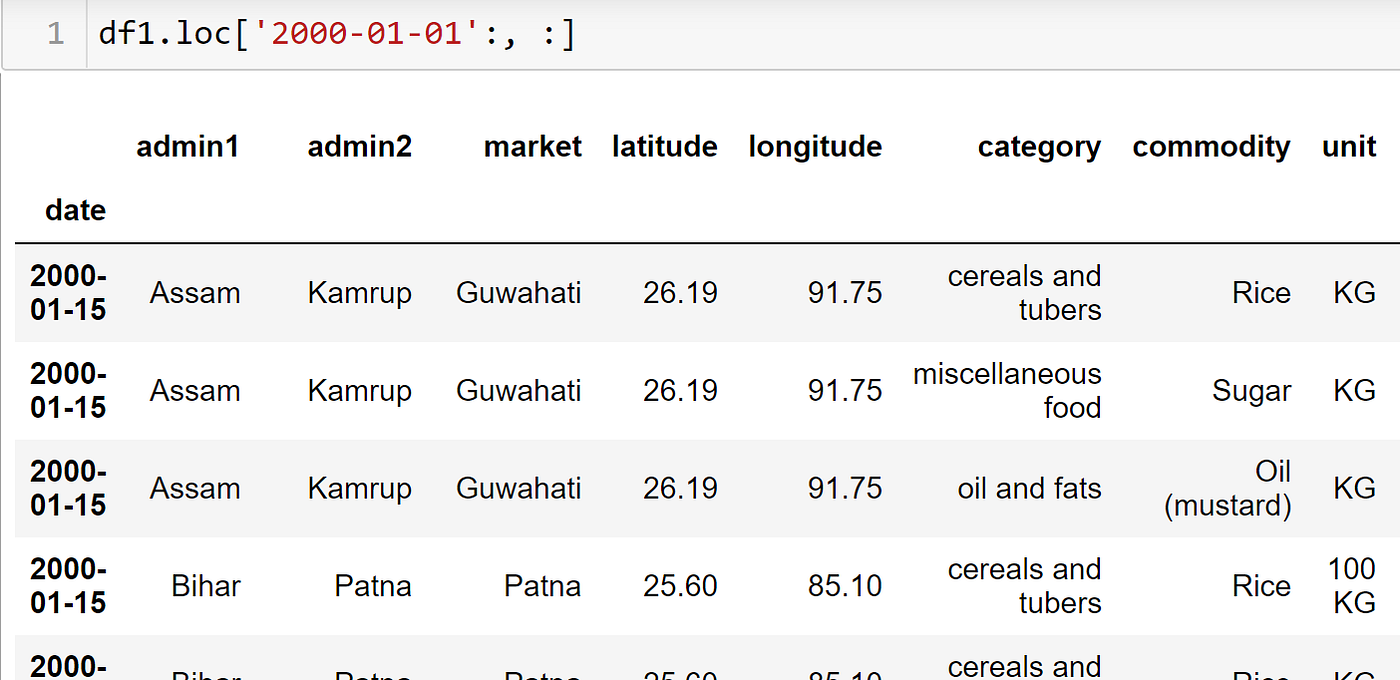Select the market column header
The width and height of the screenshot is (1400, 680).
click(532, 147)
